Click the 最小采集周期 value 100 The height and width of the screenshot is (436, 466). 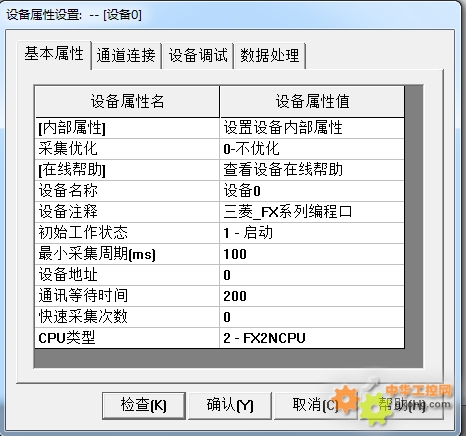312,254
